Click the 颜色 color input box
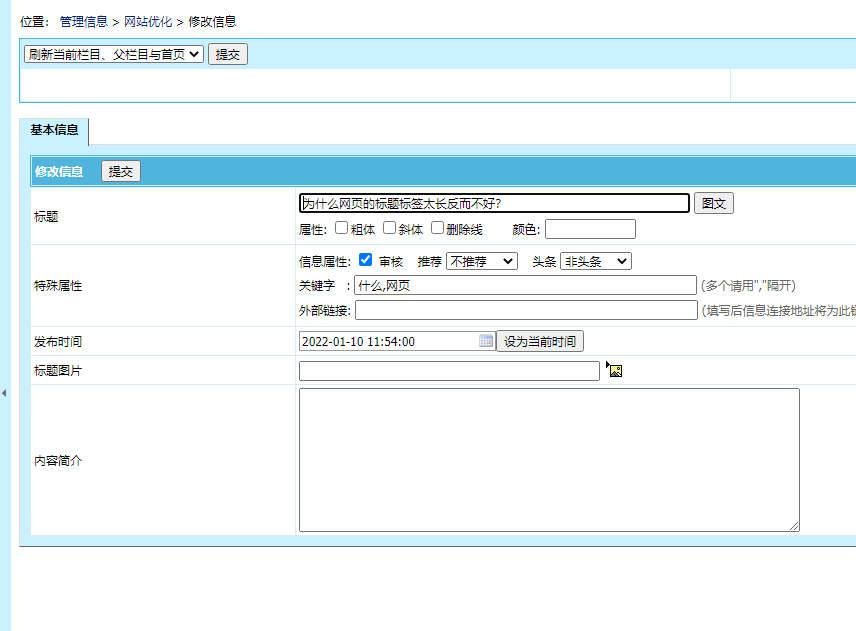 click(590, 228)
